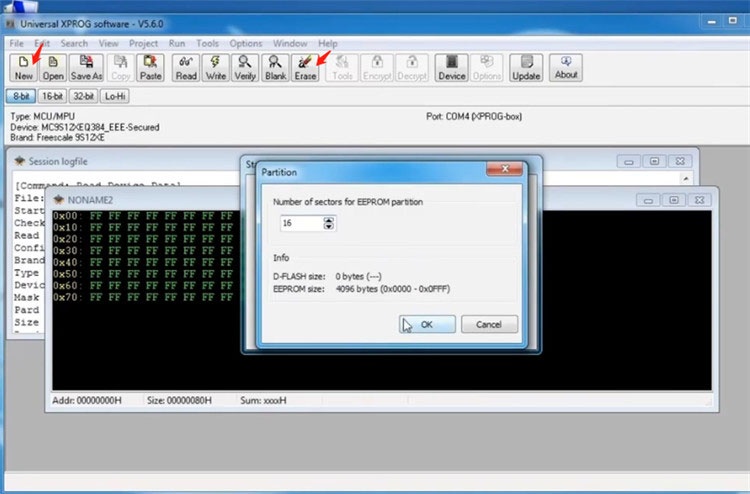750x494 pixels.
Task: Click the New file toolbar icon
Action: click(x=23, y=67)
